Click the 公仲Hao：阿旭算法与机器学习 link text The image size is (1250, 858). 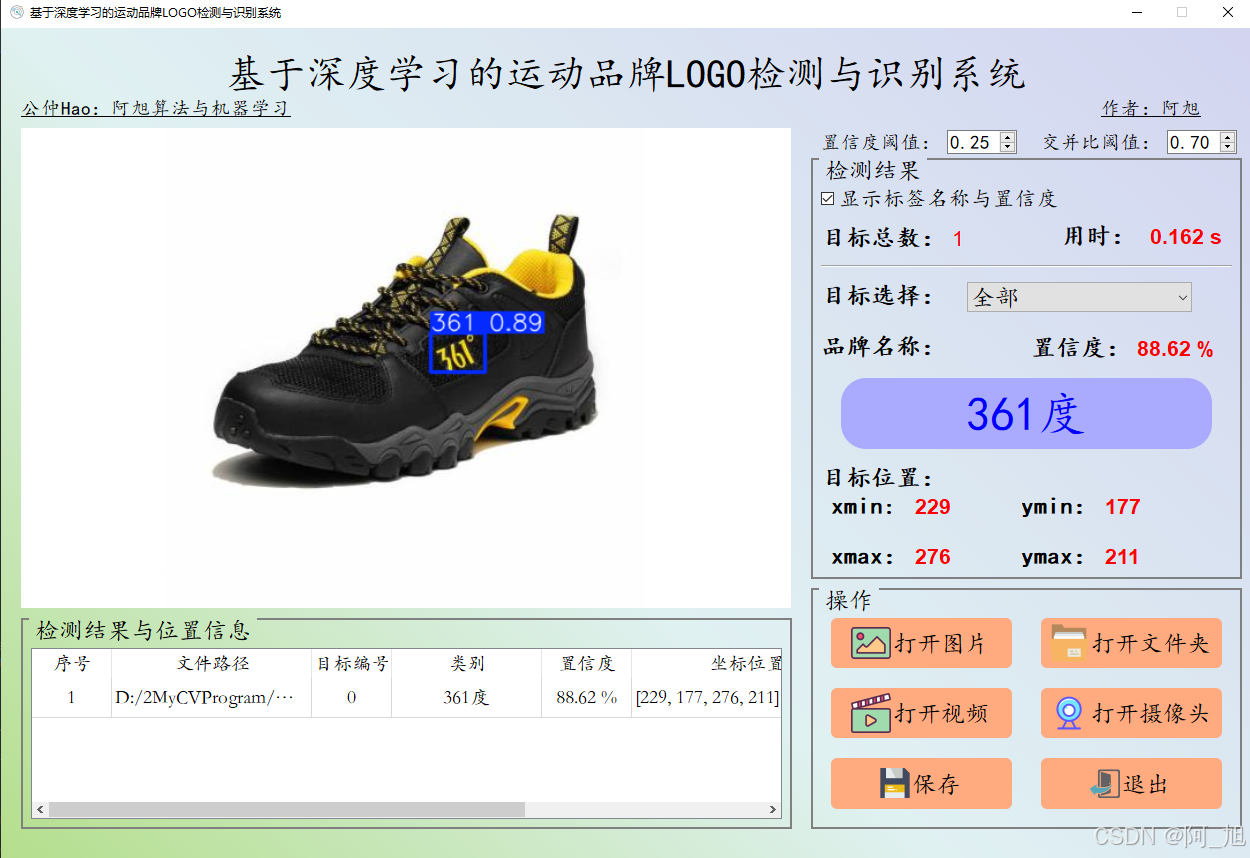pyautogui.click(x=156, y=108)
